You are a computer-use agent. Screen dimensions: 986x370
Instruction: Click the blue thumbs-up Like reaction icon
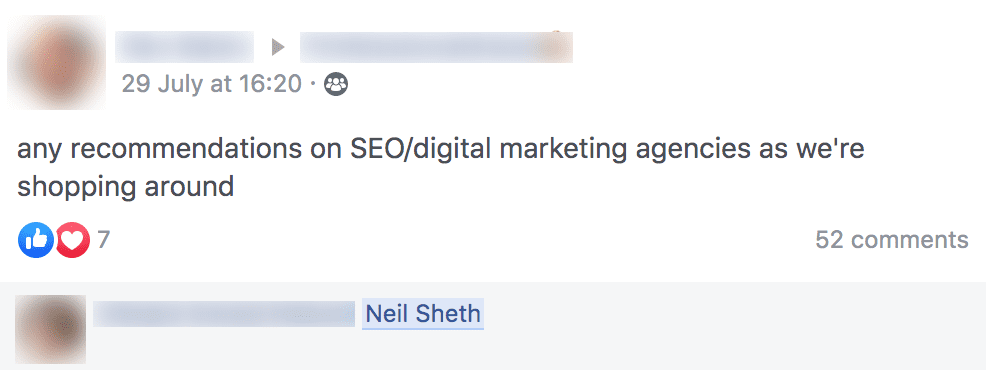pyautogui.click(x=36, y=240)
